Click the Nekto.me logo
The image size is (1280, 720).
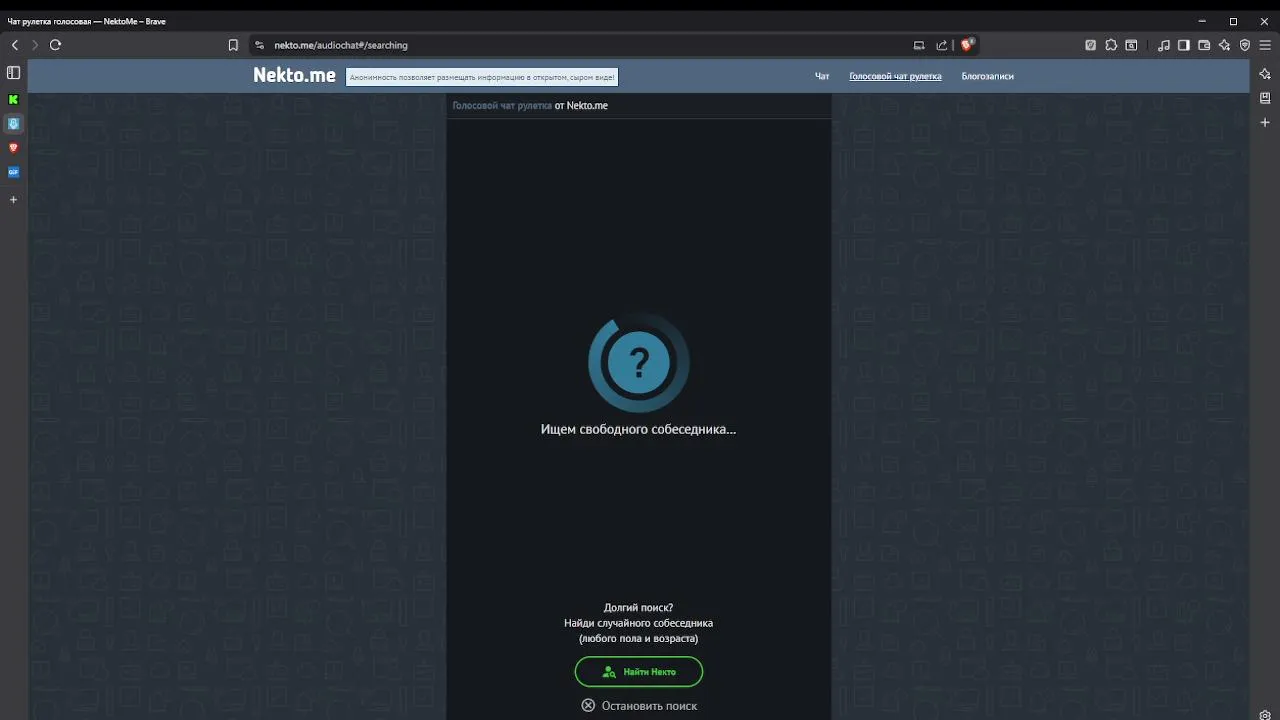click(x=294, y=75)
